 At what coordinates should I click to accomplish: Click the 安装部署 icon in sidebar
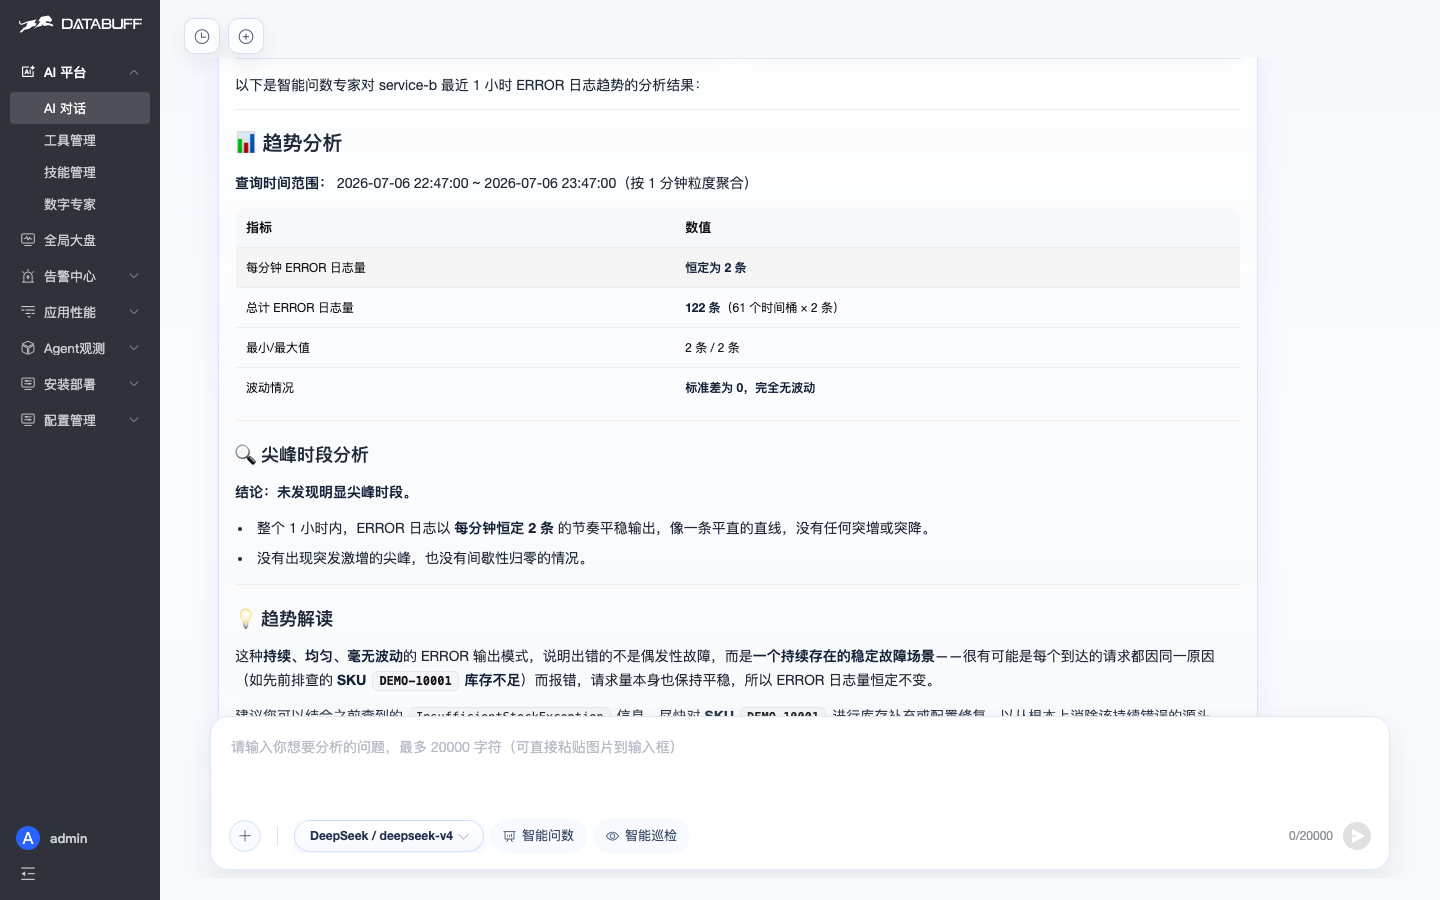coord(28,384)
